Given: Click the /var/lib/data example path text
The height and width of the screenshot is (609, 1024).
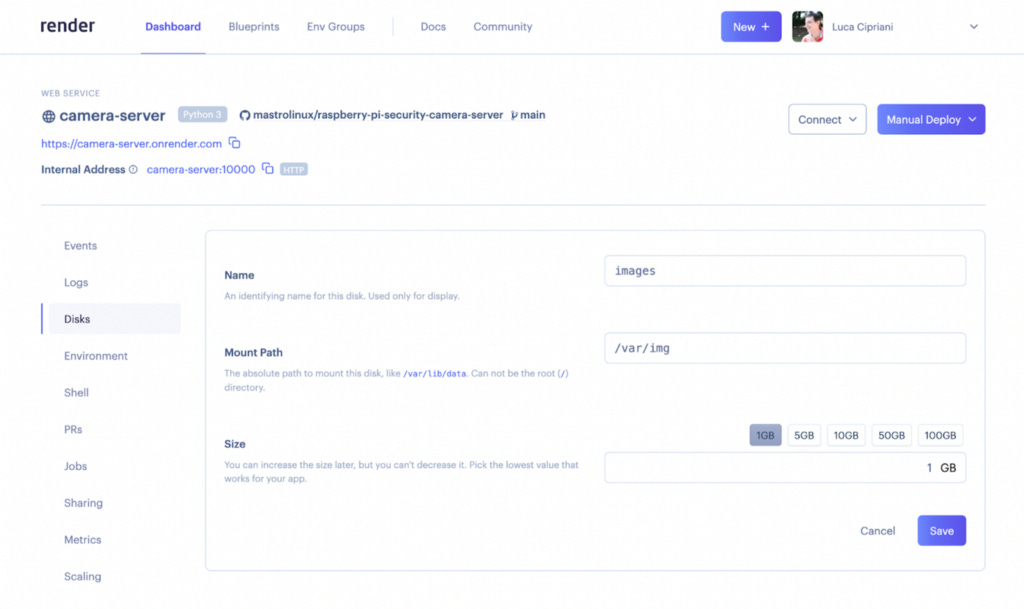Looking at the screenshot, I should click(434, 373).
